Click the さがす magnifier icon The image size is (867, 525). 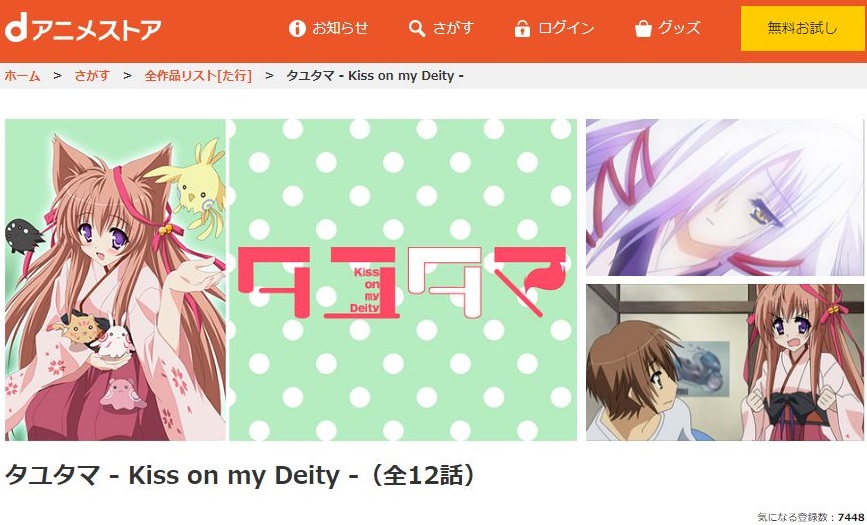pos(417,28)
